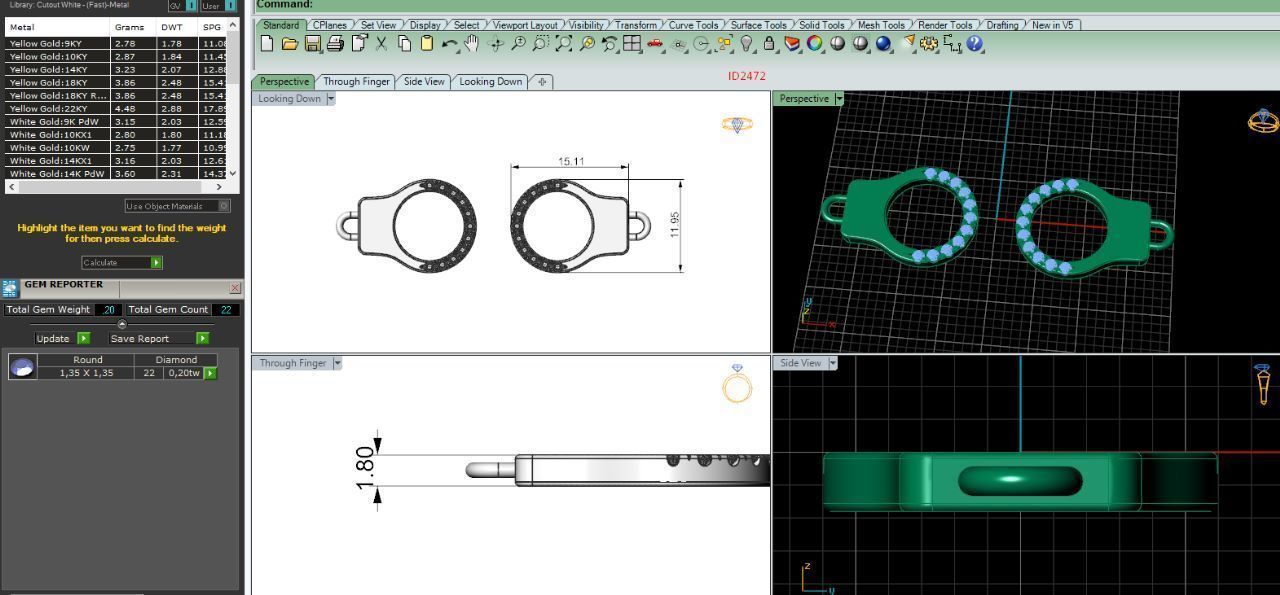Click the Save Report button
The width and height of the screenshot is (1280, 595).
[x=159, y=338]
